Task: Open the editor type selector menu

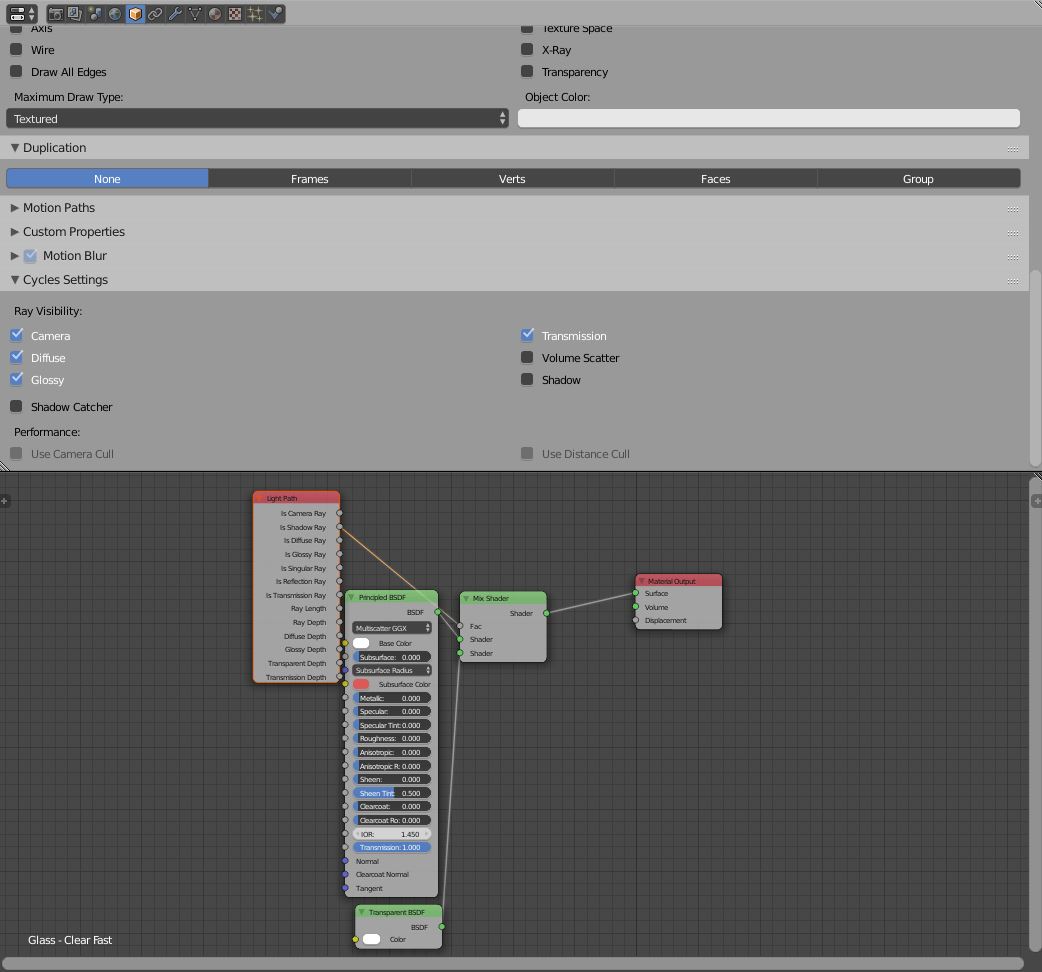Action: pyautogui.click(x=21, y=13)
